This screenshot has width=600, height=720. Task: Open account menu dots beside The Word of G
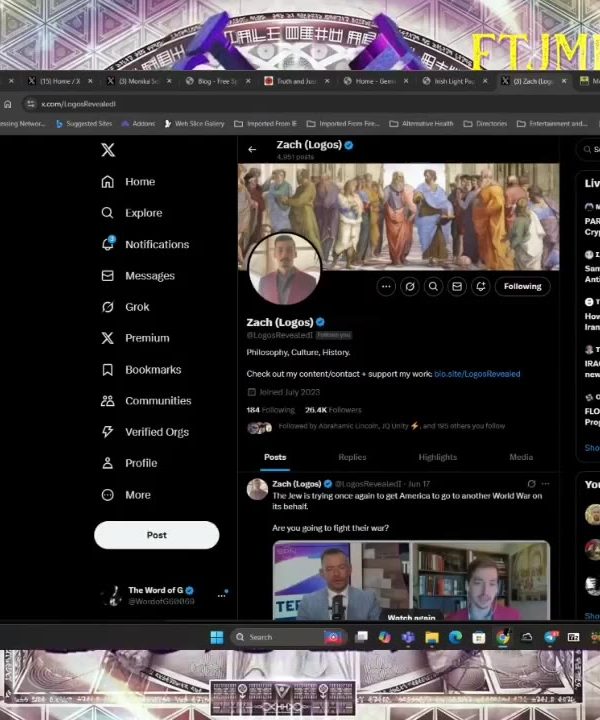click(x=222, y=596)
